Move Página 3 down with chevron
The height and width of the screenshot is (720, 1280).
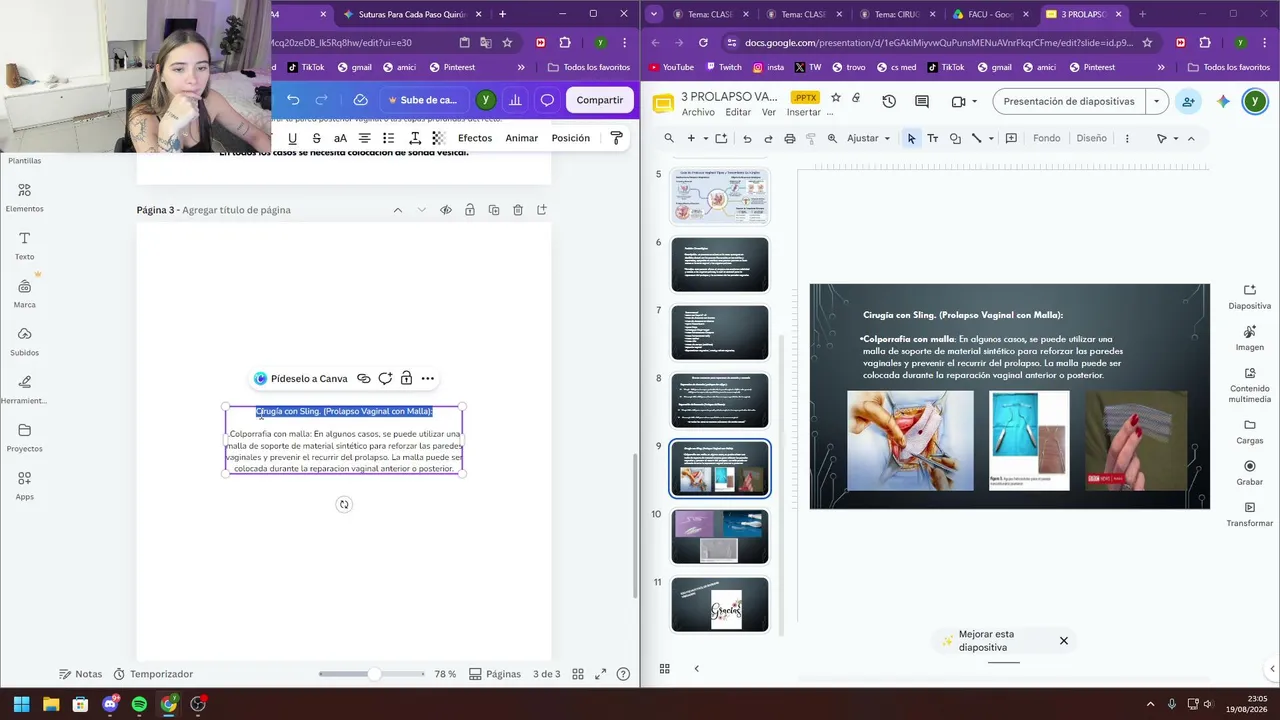(421, 210)
